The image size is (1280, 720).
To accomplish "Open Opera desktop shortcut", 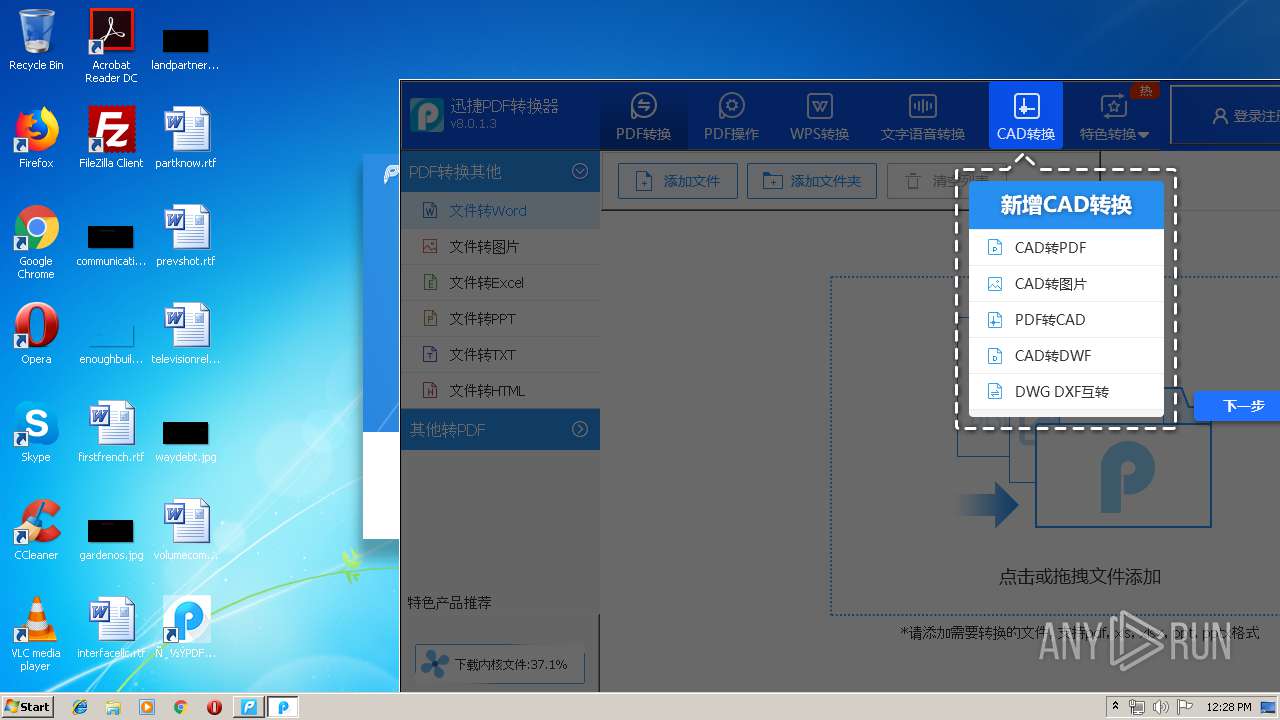I will point(36,334).
